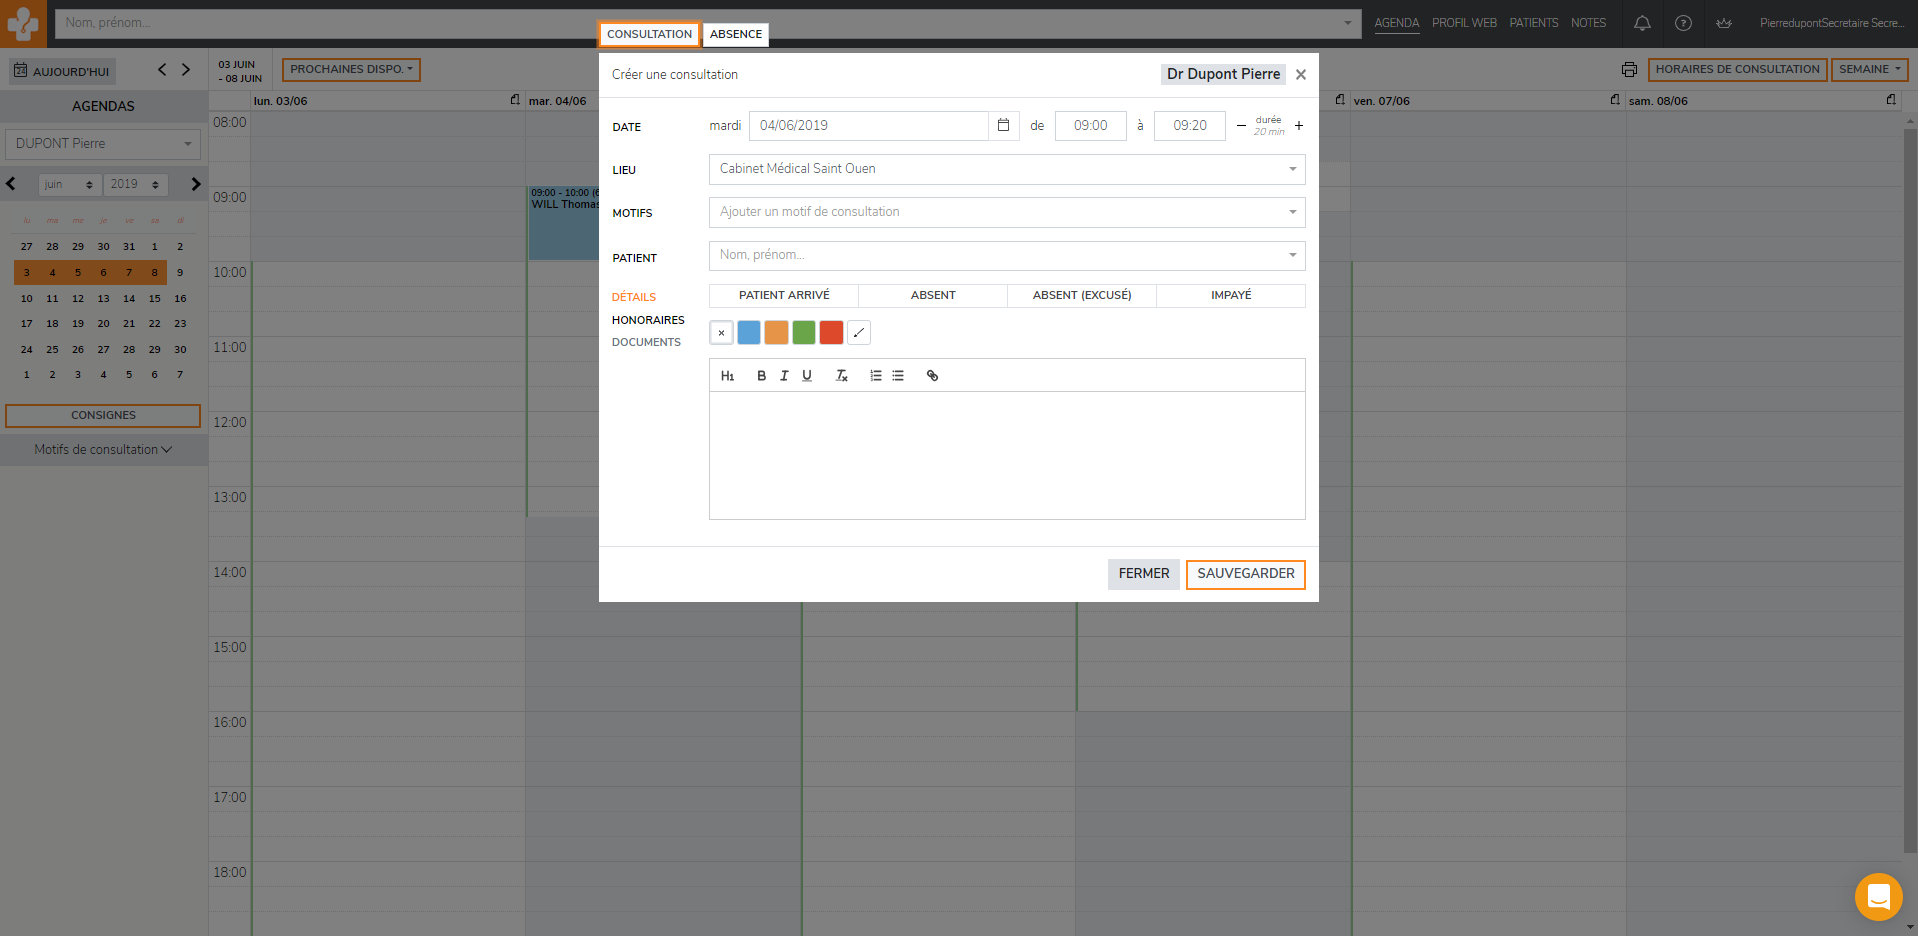Image resolution: width=1918 pixels, height=936 pixels.
Task: Insert a numbered list in the notes
Action: (875, 376)
